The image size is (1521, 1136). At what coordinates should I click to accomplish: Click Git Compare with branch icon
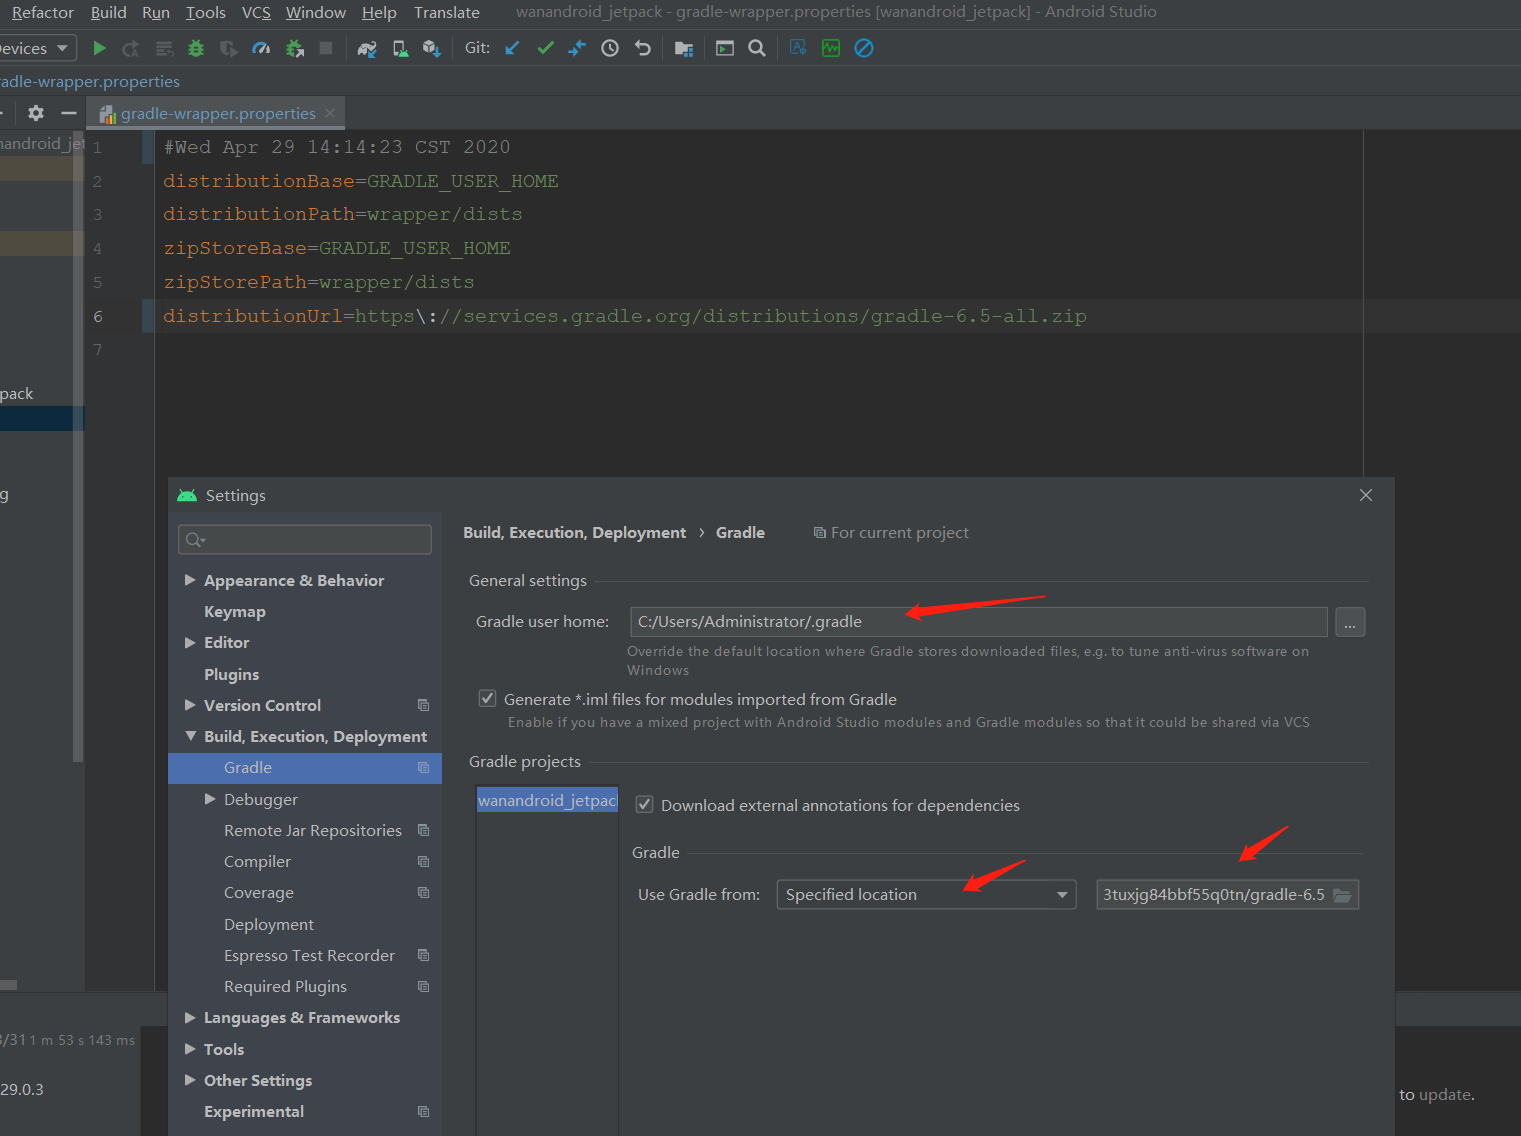pyautogui.click(x=577, y=48)
